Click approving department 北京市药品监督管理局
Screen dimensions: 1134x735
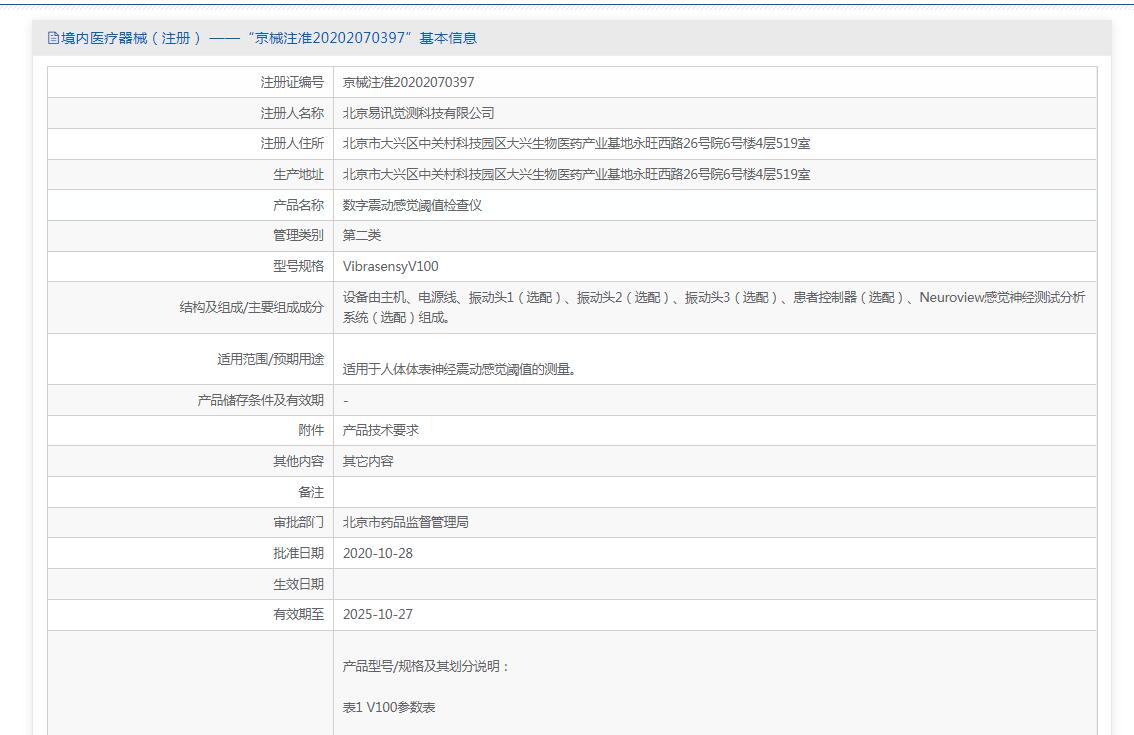pyautogui.click(x=406, y=522)
